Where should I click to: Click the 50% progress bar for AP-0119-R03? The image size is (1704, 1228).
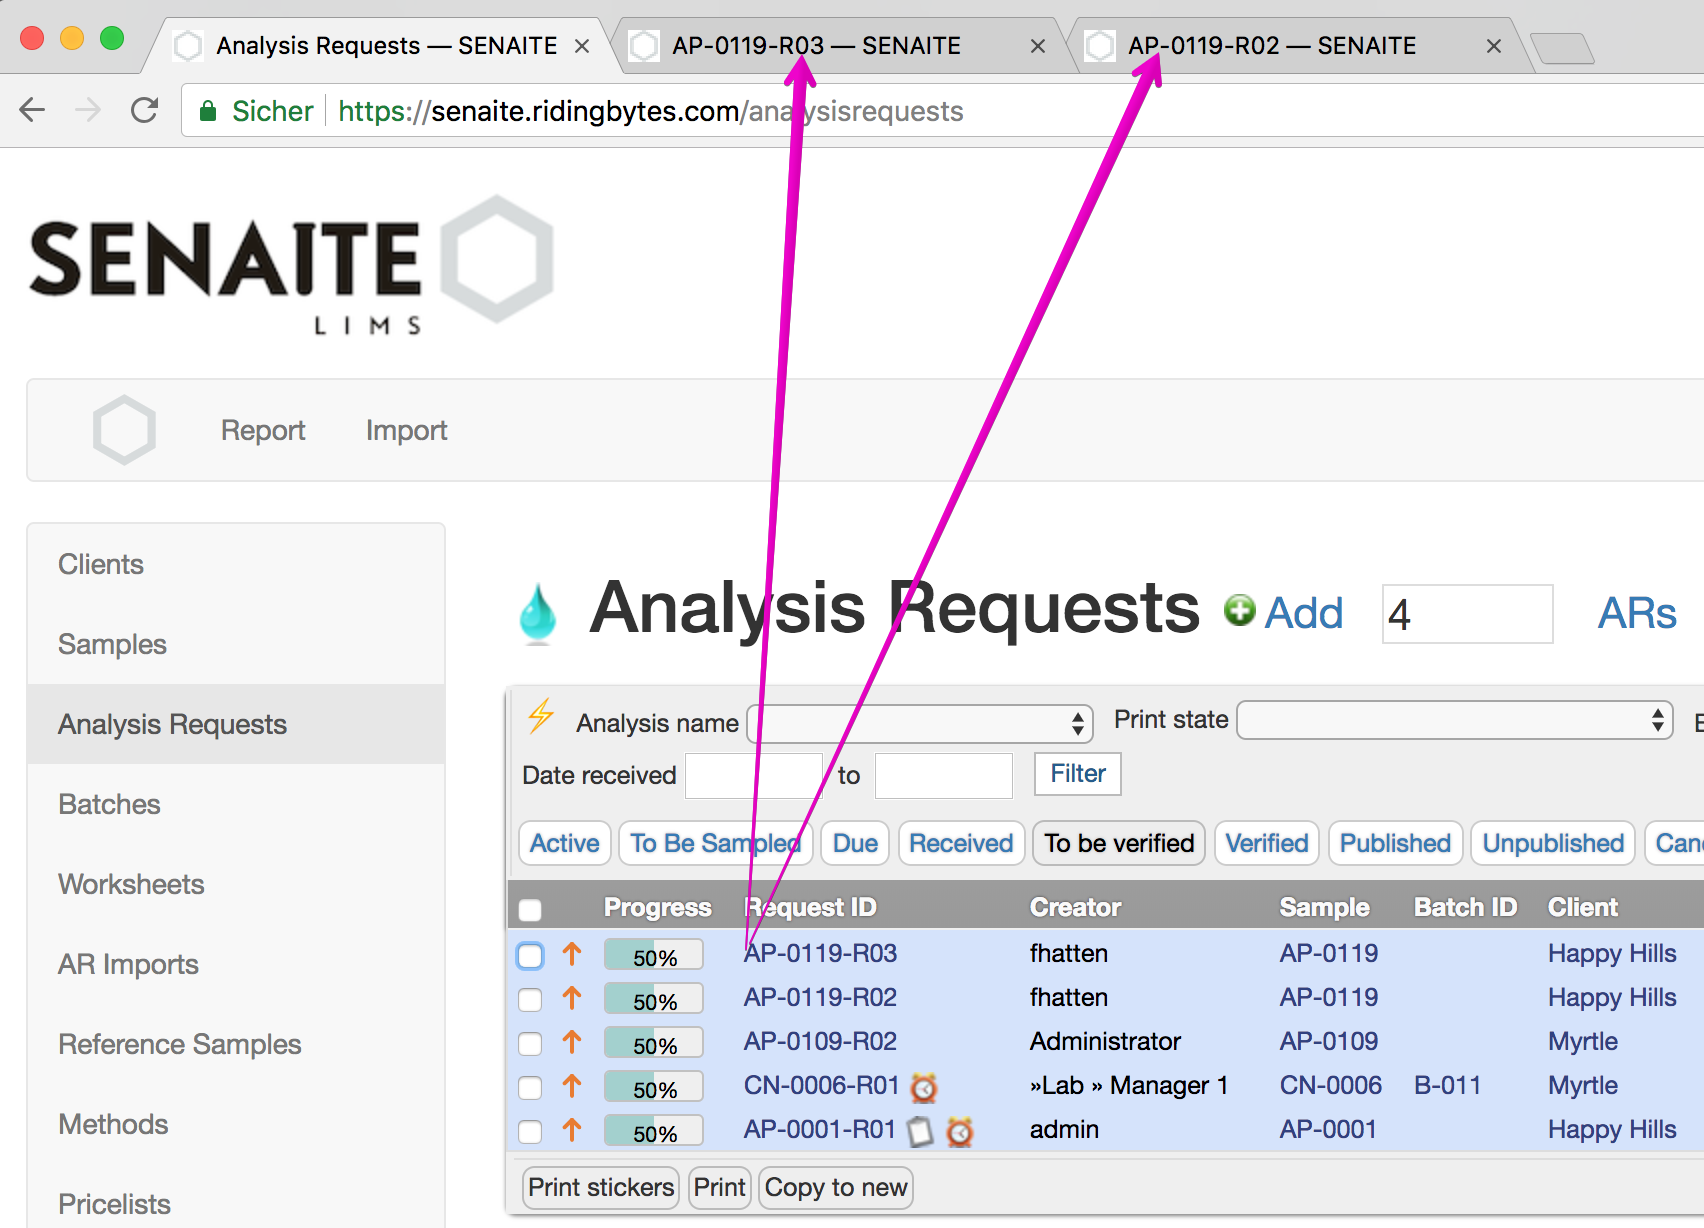pos(654,955)
